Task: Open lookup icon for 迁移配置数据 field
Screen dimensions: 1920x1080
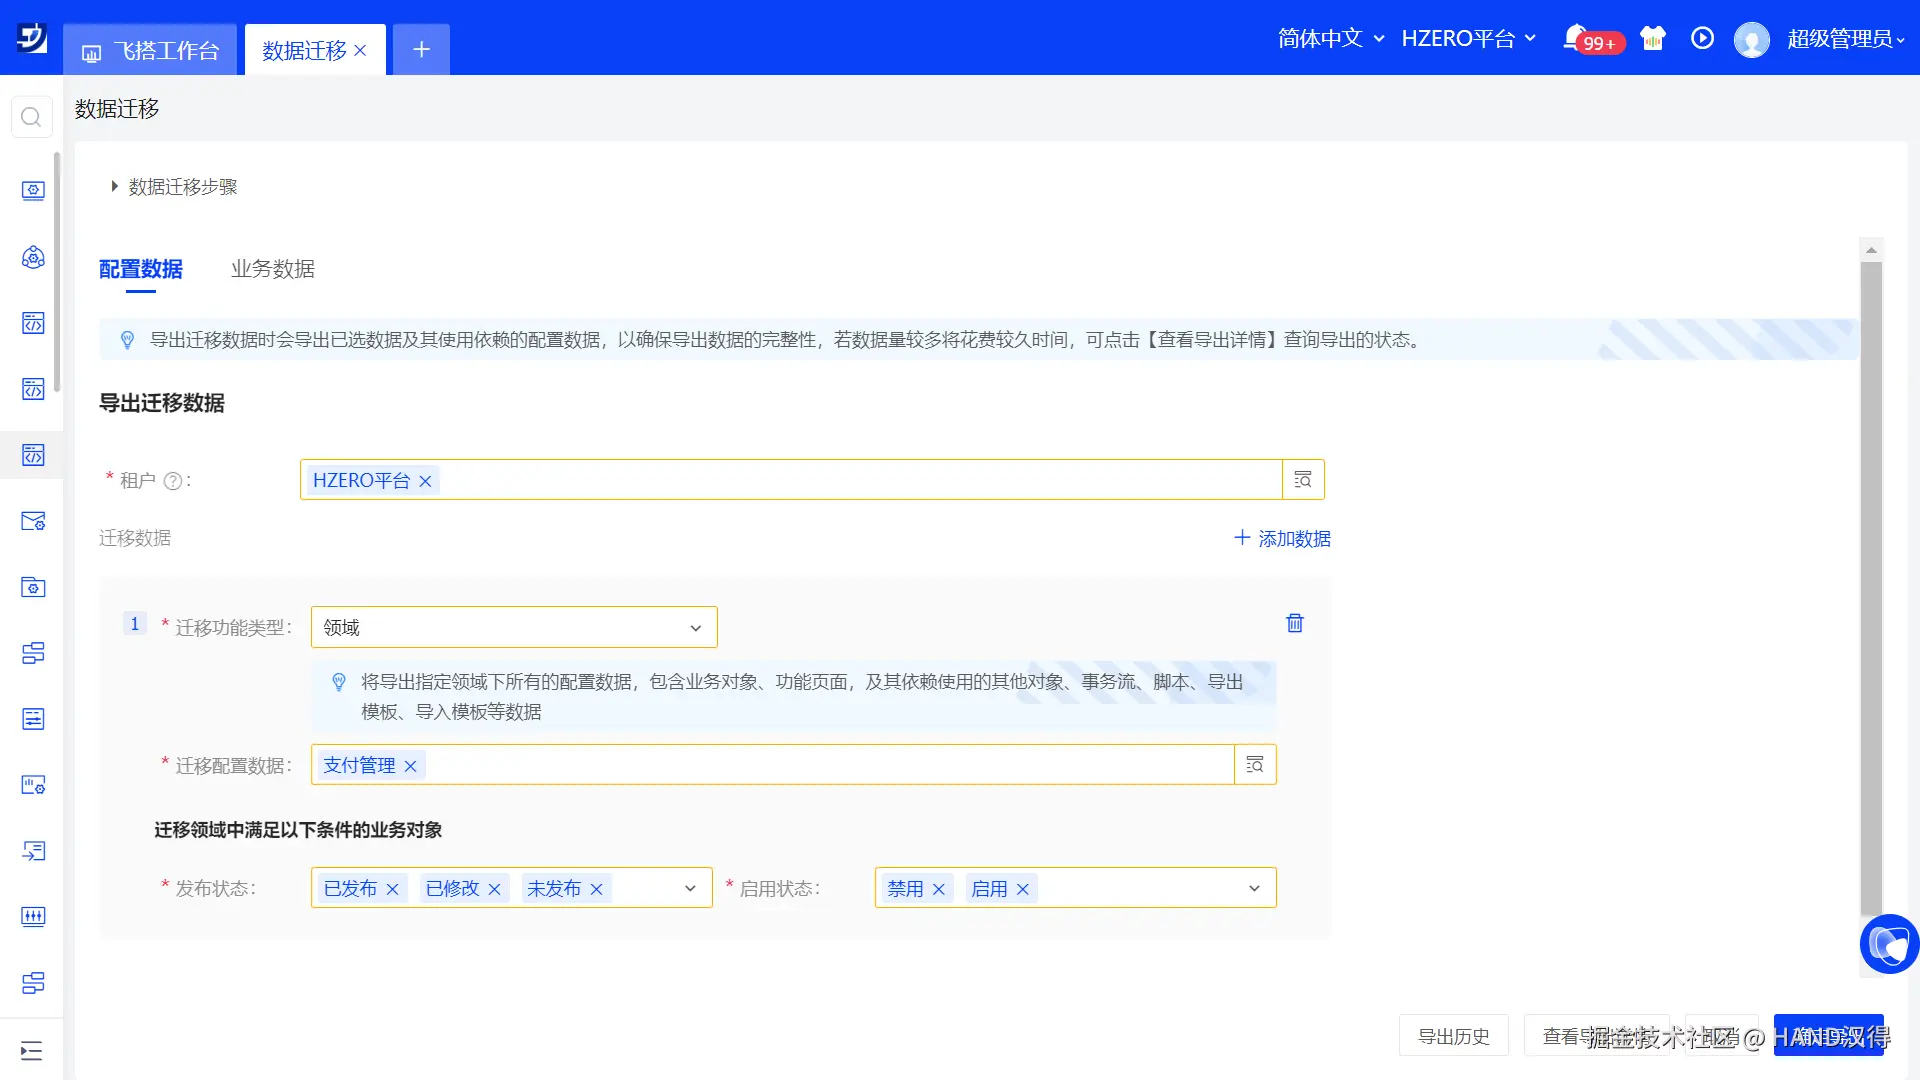Action: click(1255, 765)
